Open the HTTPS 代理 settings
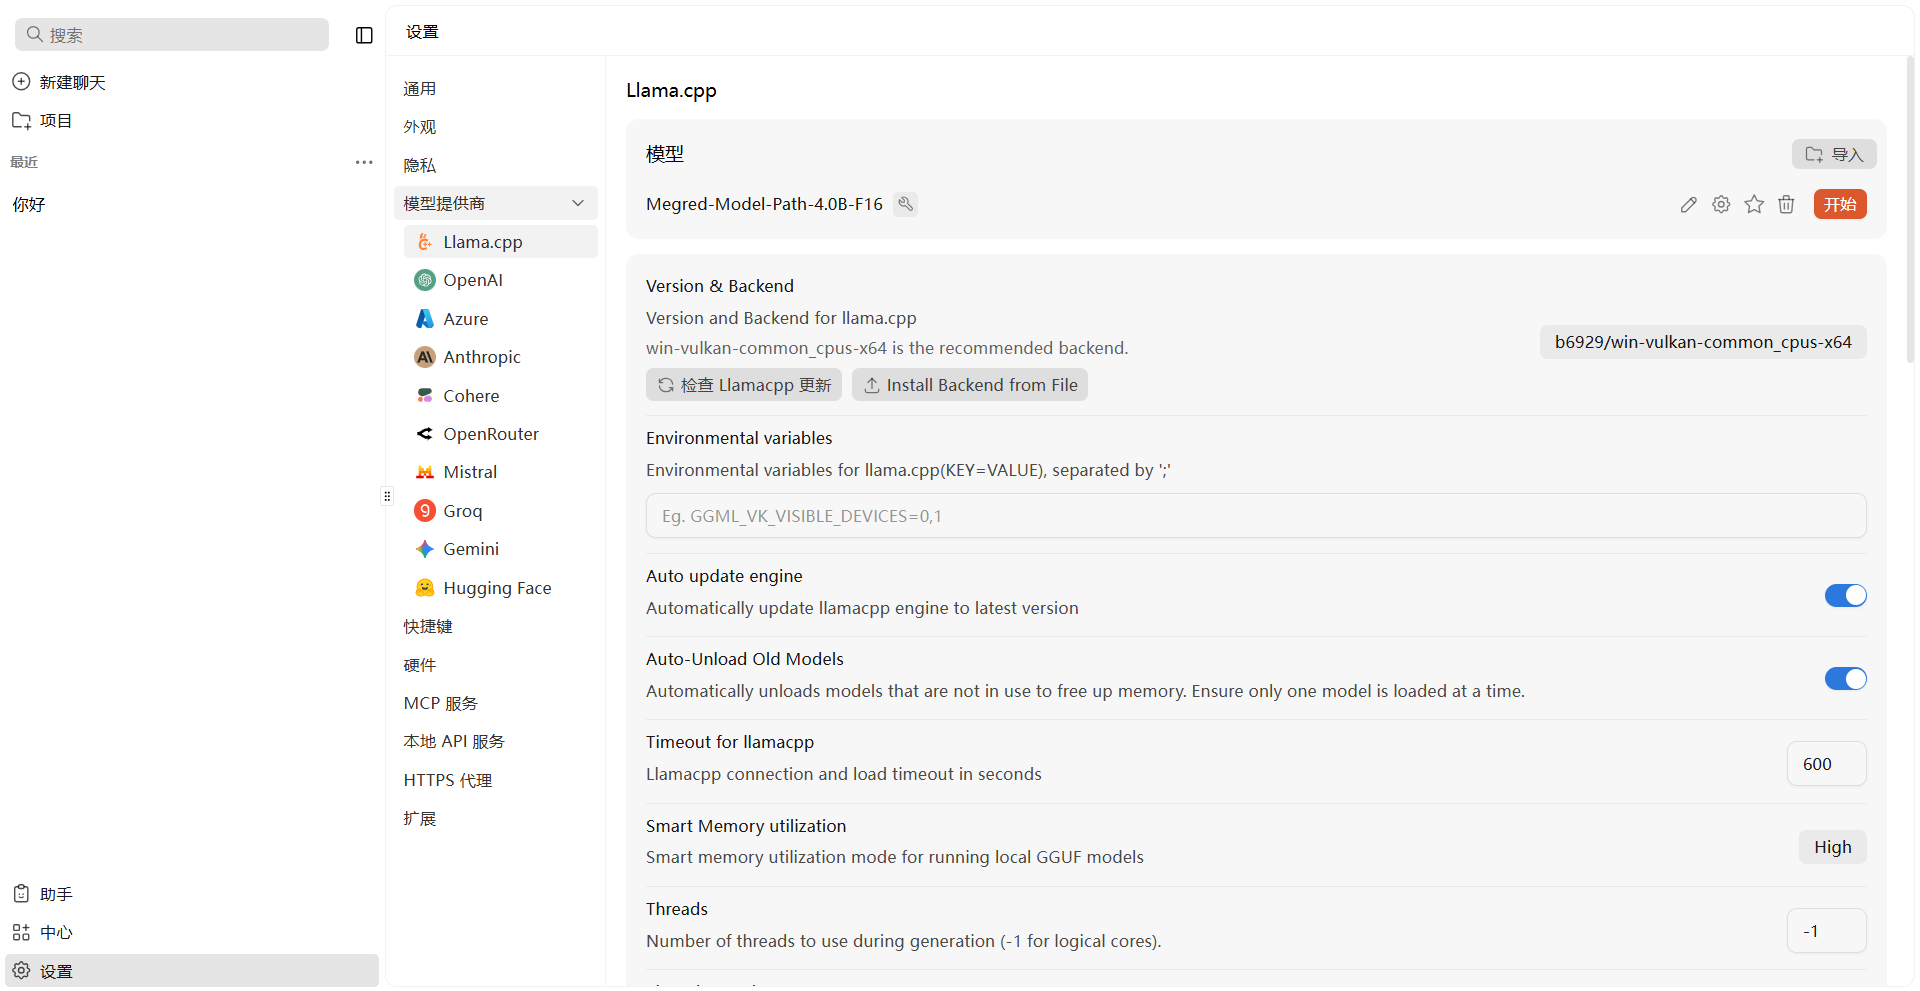 point(448,780)
